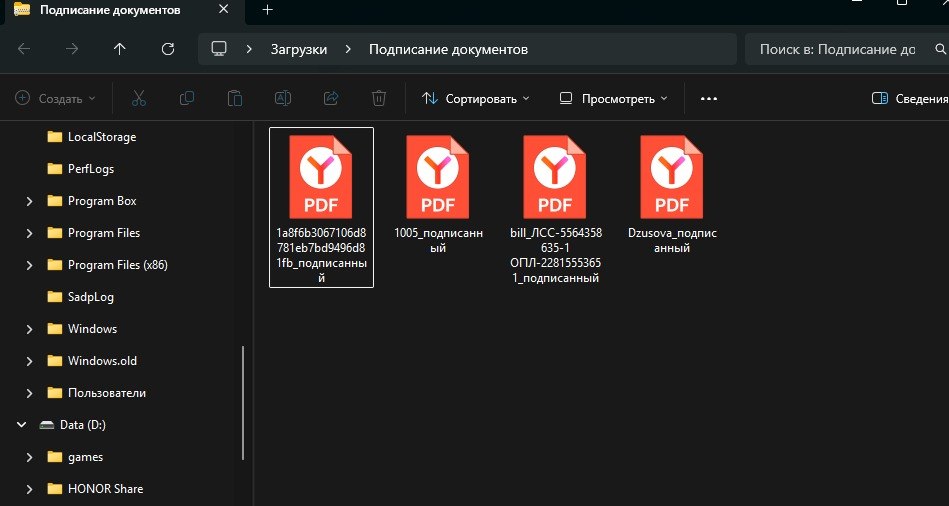Viewport: 949px width, 506px height.
Task: Expand the Пользователи folder node
Action: [x=28, y=393]
